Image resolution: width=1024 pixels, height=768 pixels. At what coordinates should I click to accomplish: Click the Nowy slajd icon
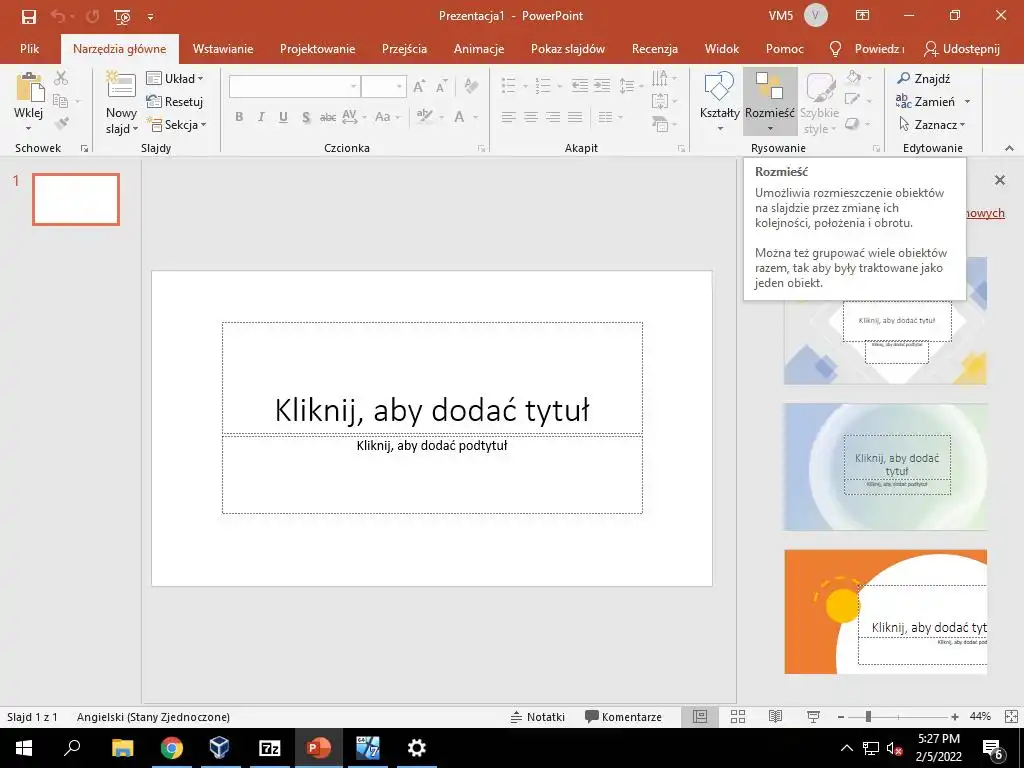(121, 86)
